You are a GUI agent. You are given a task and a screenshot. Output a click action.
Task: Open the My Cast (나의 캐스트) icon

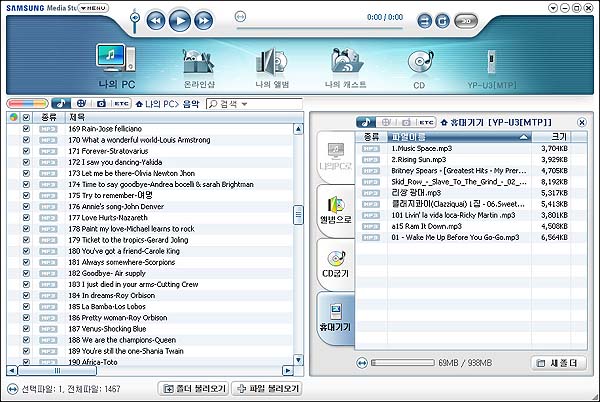click(346, 68)
